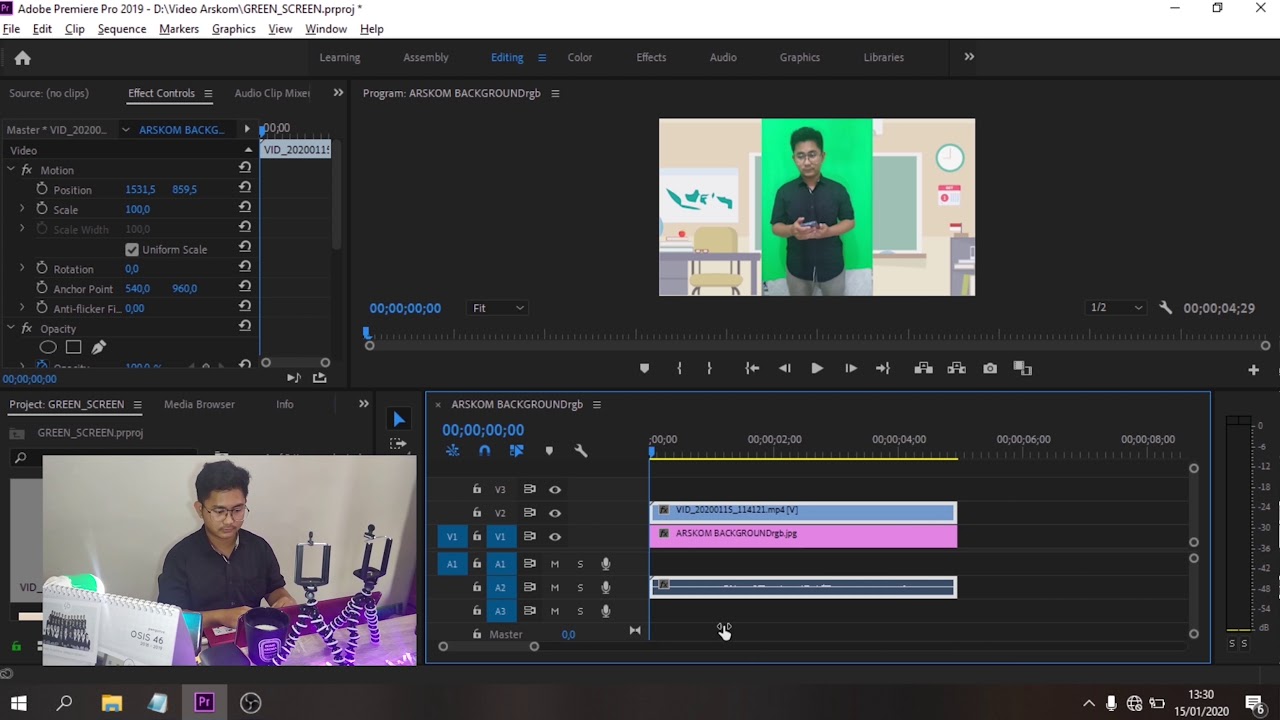The height and width of the screenshot is (720, 1280).
Task: Expand the Scale parameter
Action: click(22, 209)
